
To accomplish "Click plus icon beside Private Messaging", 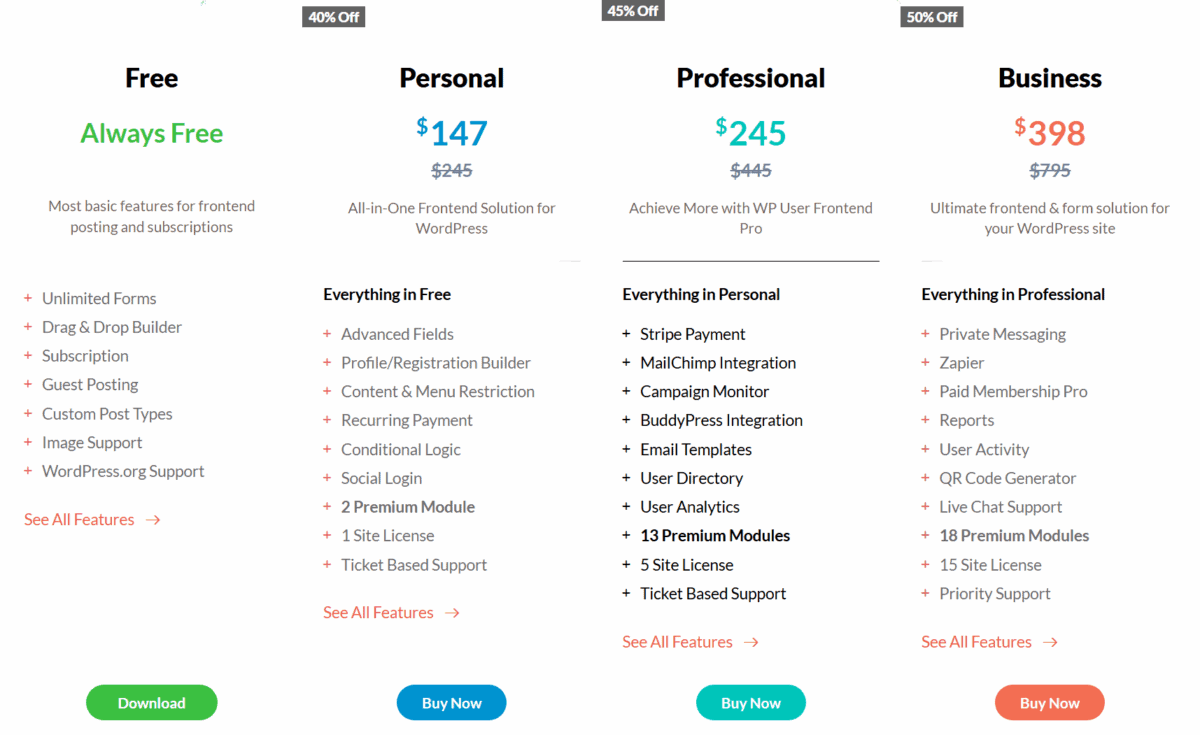I will (925, 334).
